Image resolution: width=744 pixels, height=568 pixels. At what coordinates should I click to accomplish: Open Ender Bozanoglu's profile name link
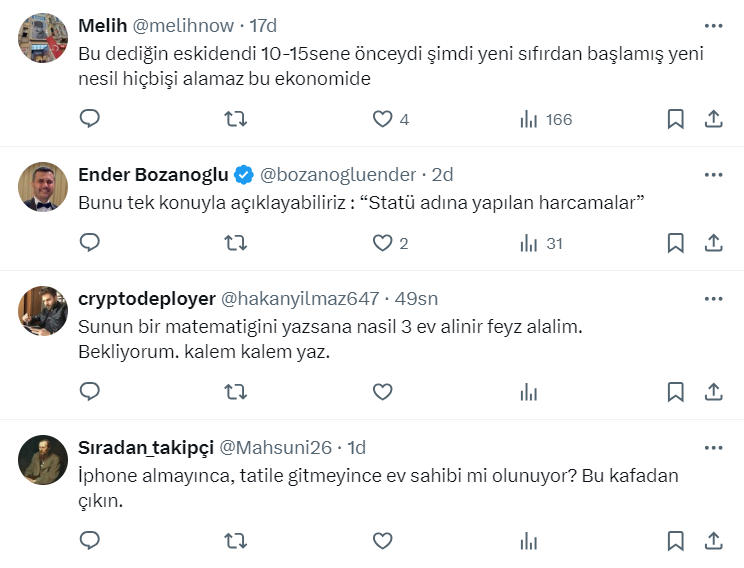pyautogui.click(x=153, y=175)
